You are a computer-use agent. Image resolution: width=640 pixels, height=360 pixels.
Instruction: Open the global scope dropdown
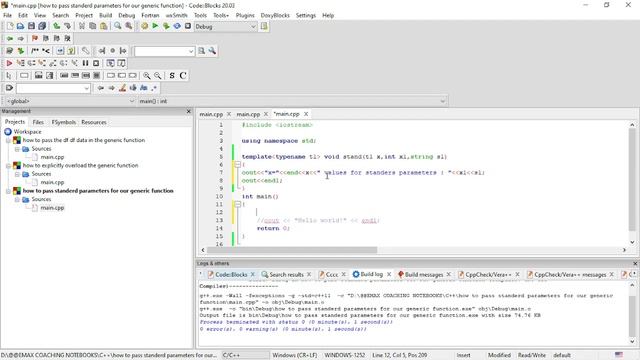70,101
